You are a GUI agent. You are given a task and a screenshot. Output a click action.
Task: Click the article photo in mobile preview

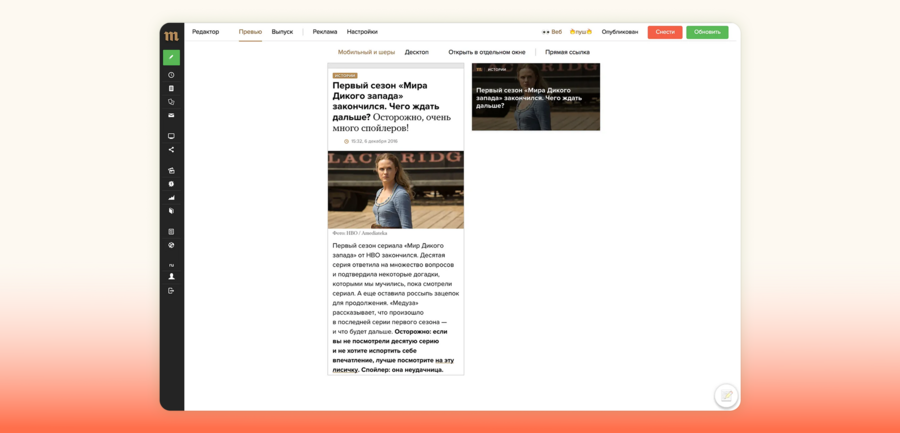click(x=395, y=190)
